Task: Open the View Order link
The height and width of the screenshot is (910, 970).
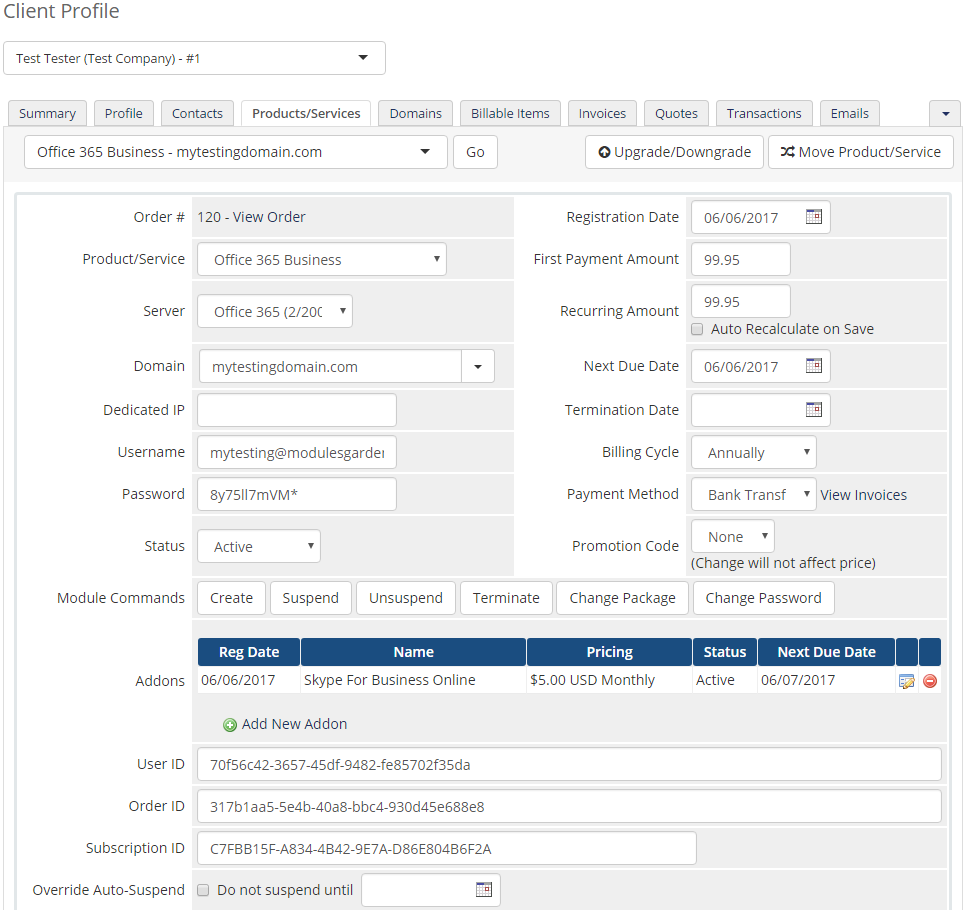Action: tap(269, 217)
